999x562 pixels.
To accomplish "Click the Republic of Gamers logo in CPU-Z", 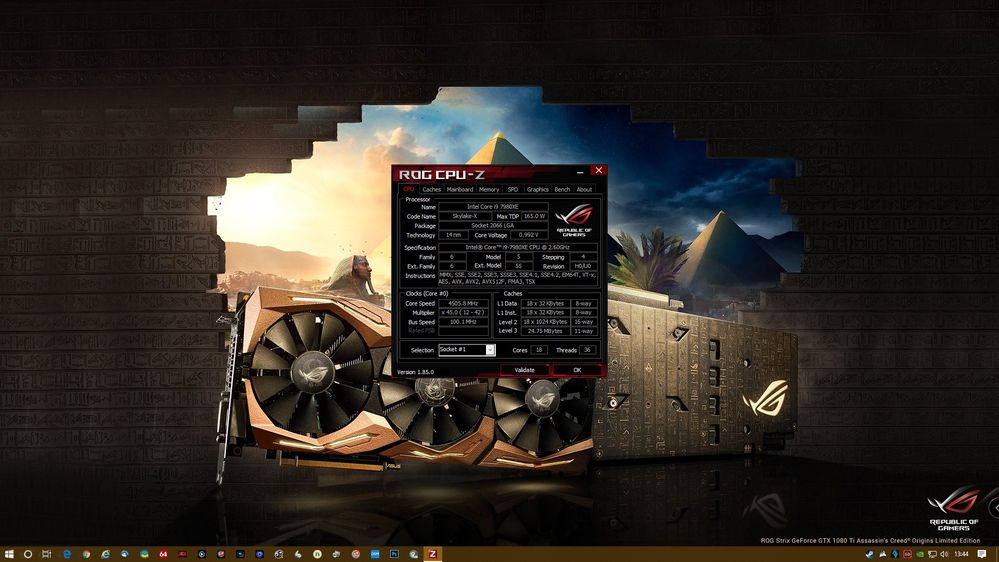I will [574, 220].
